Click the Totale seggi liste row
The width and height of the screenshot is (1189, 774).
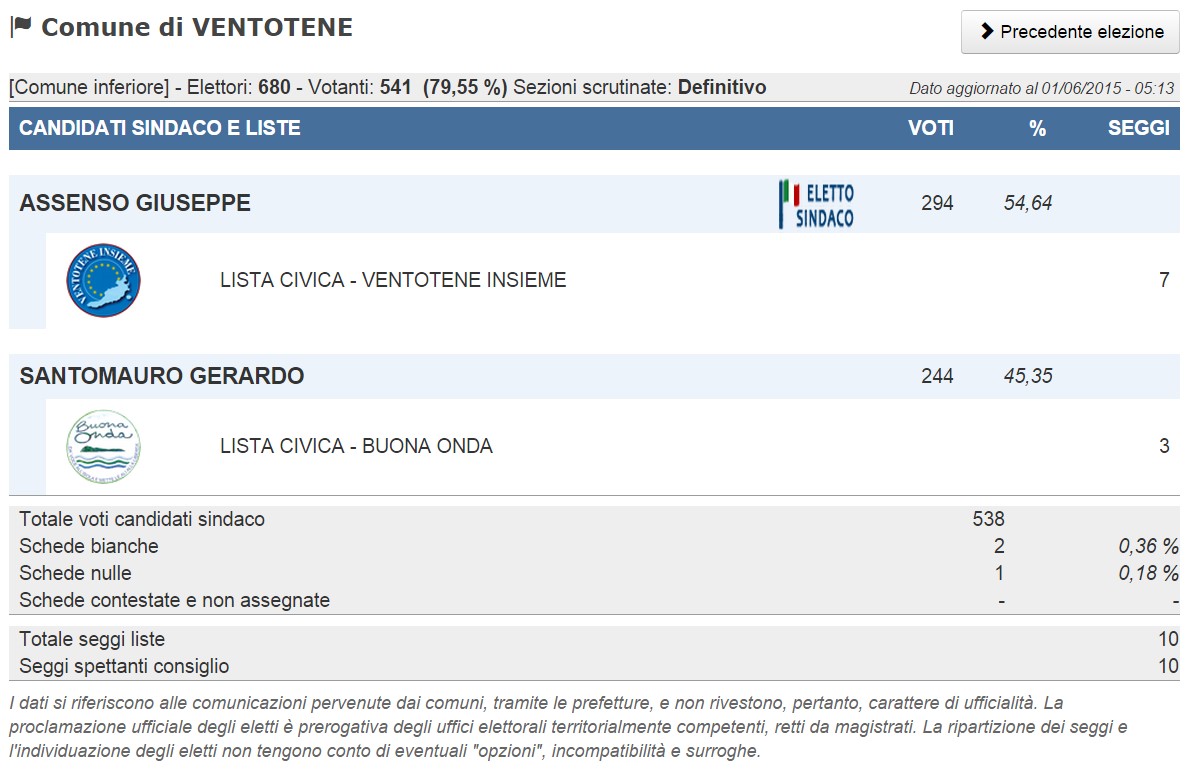click(x=594, y=639)
